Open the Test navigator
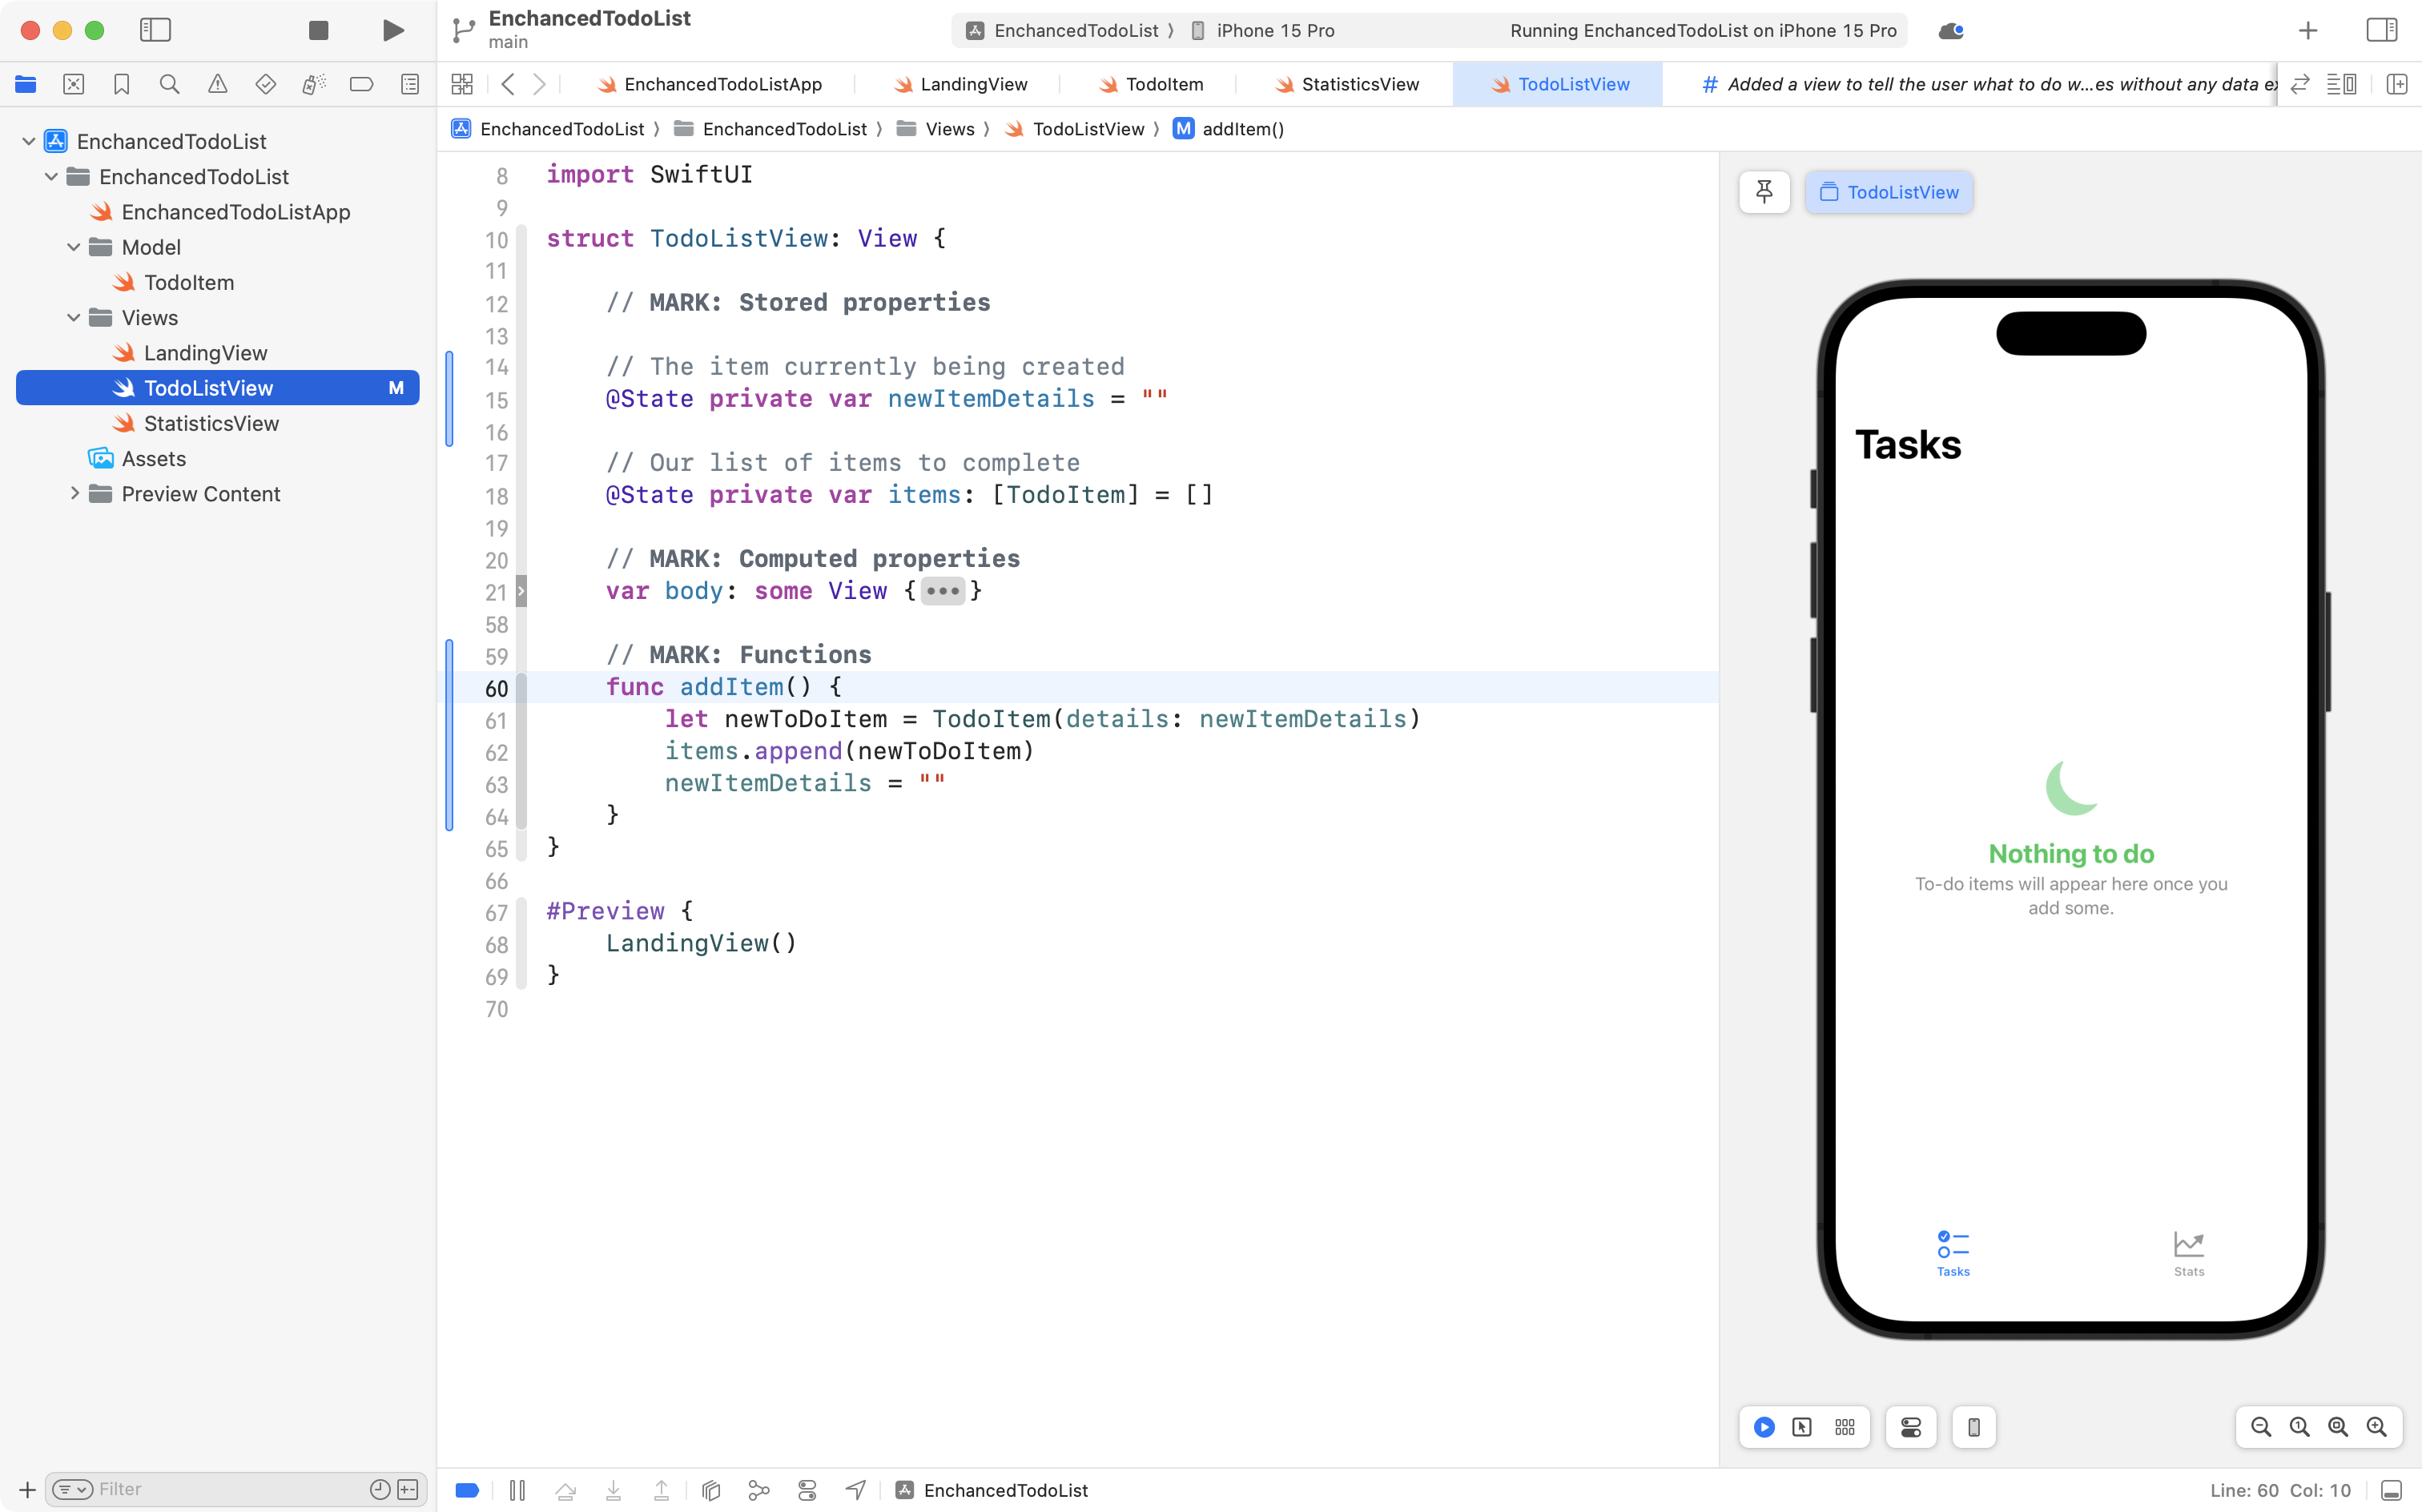Screen dimensions: 2422x1512 tap(266, 84)
